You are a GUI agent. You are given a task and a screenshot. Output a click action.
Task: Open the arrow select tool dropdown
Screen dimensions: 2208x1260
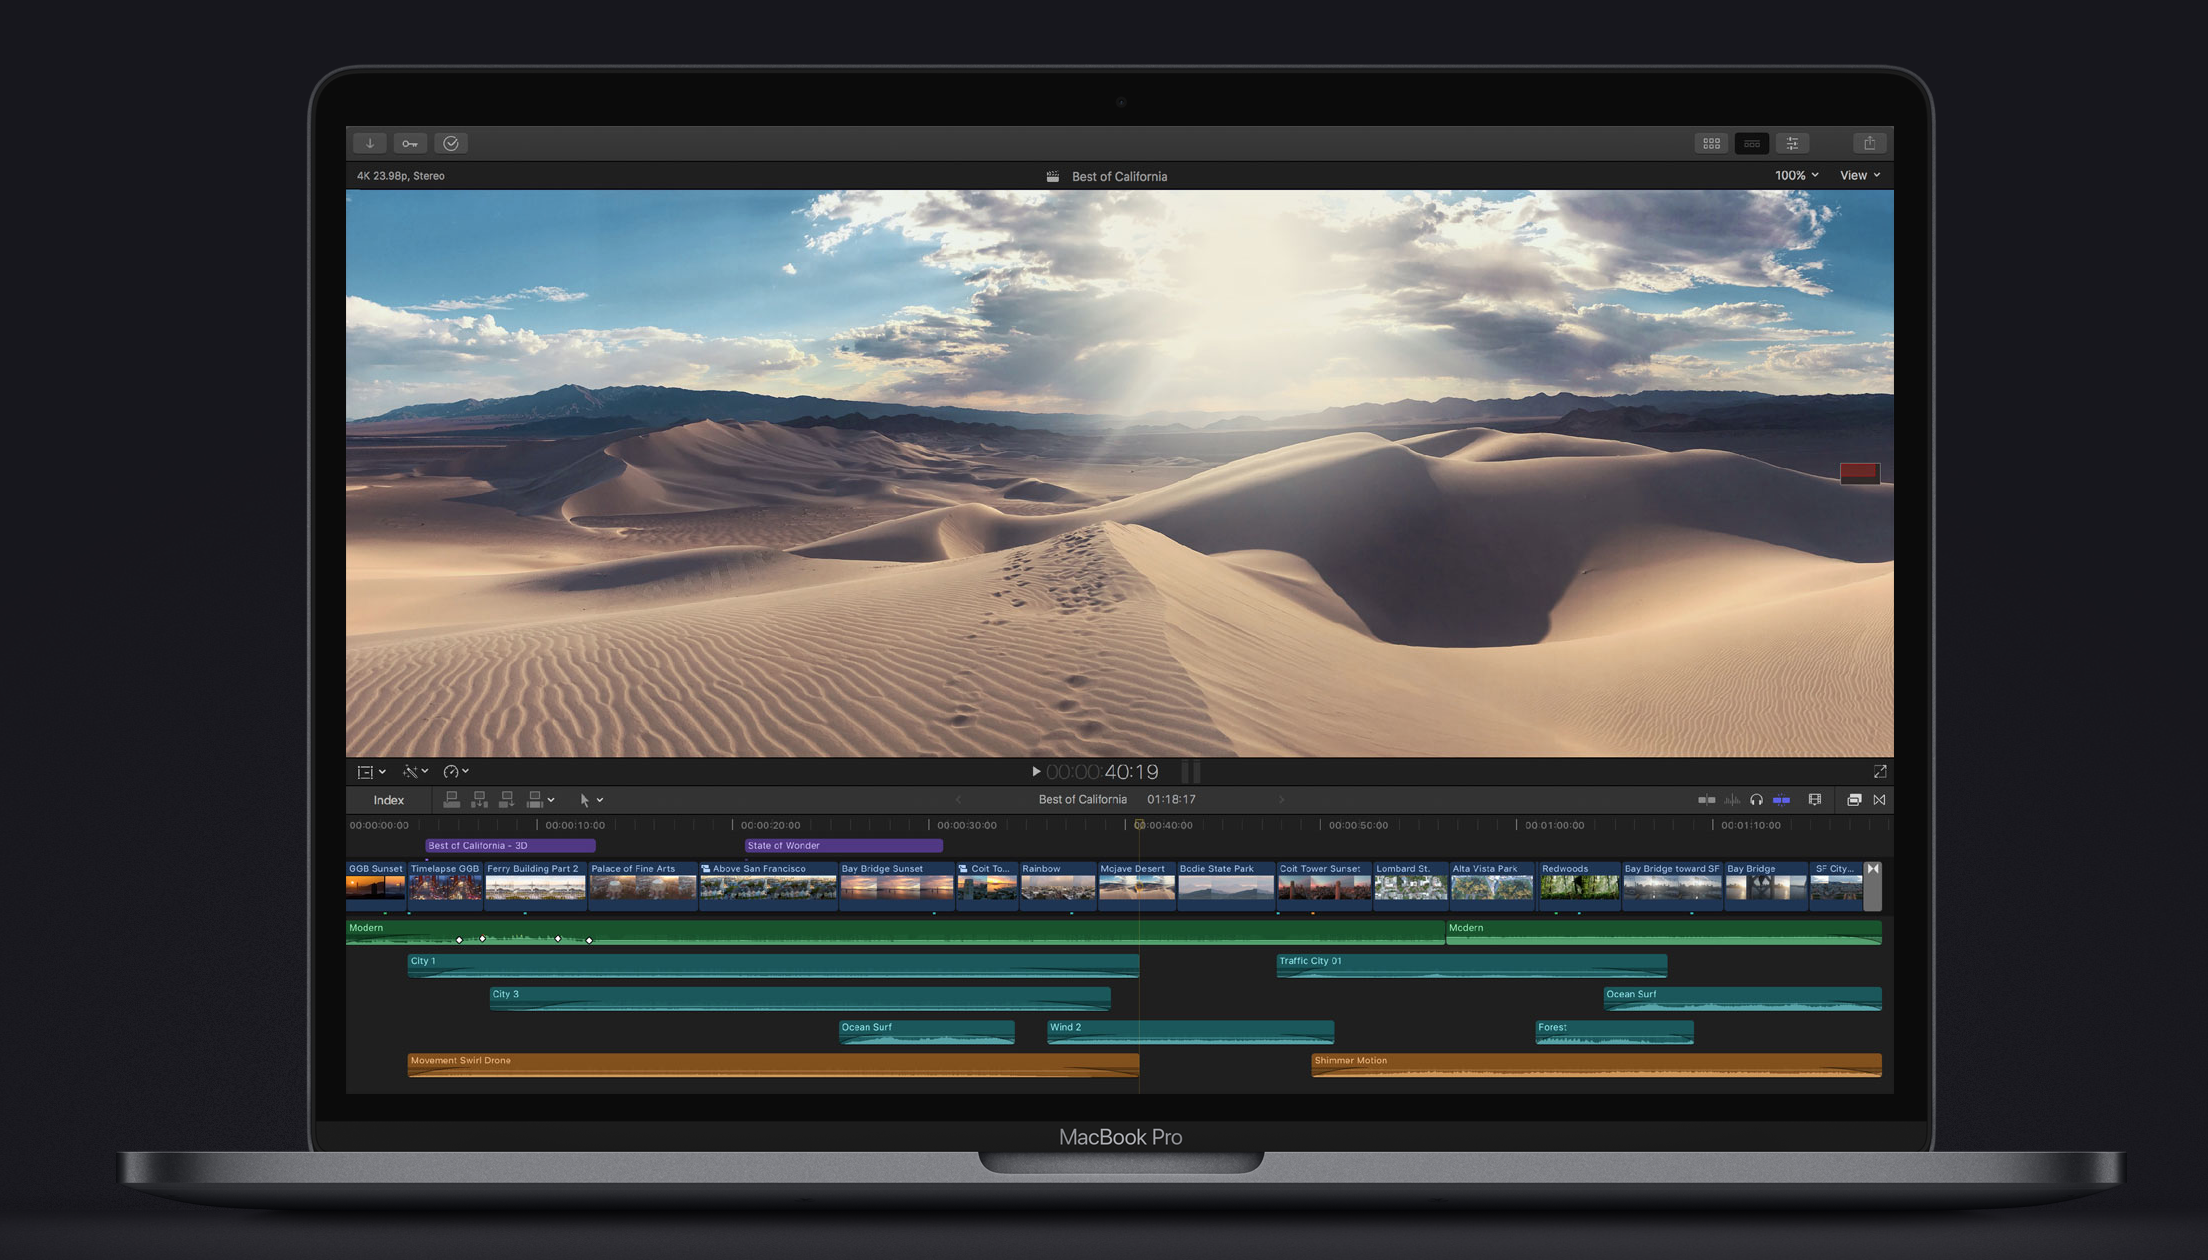[591, 800]
